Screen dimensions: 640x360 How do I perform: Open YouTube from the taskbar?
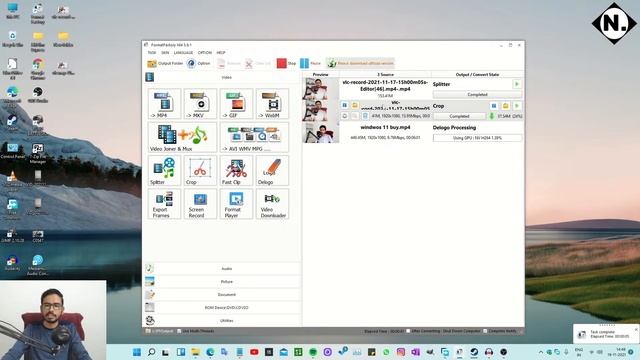pos(254,352)
